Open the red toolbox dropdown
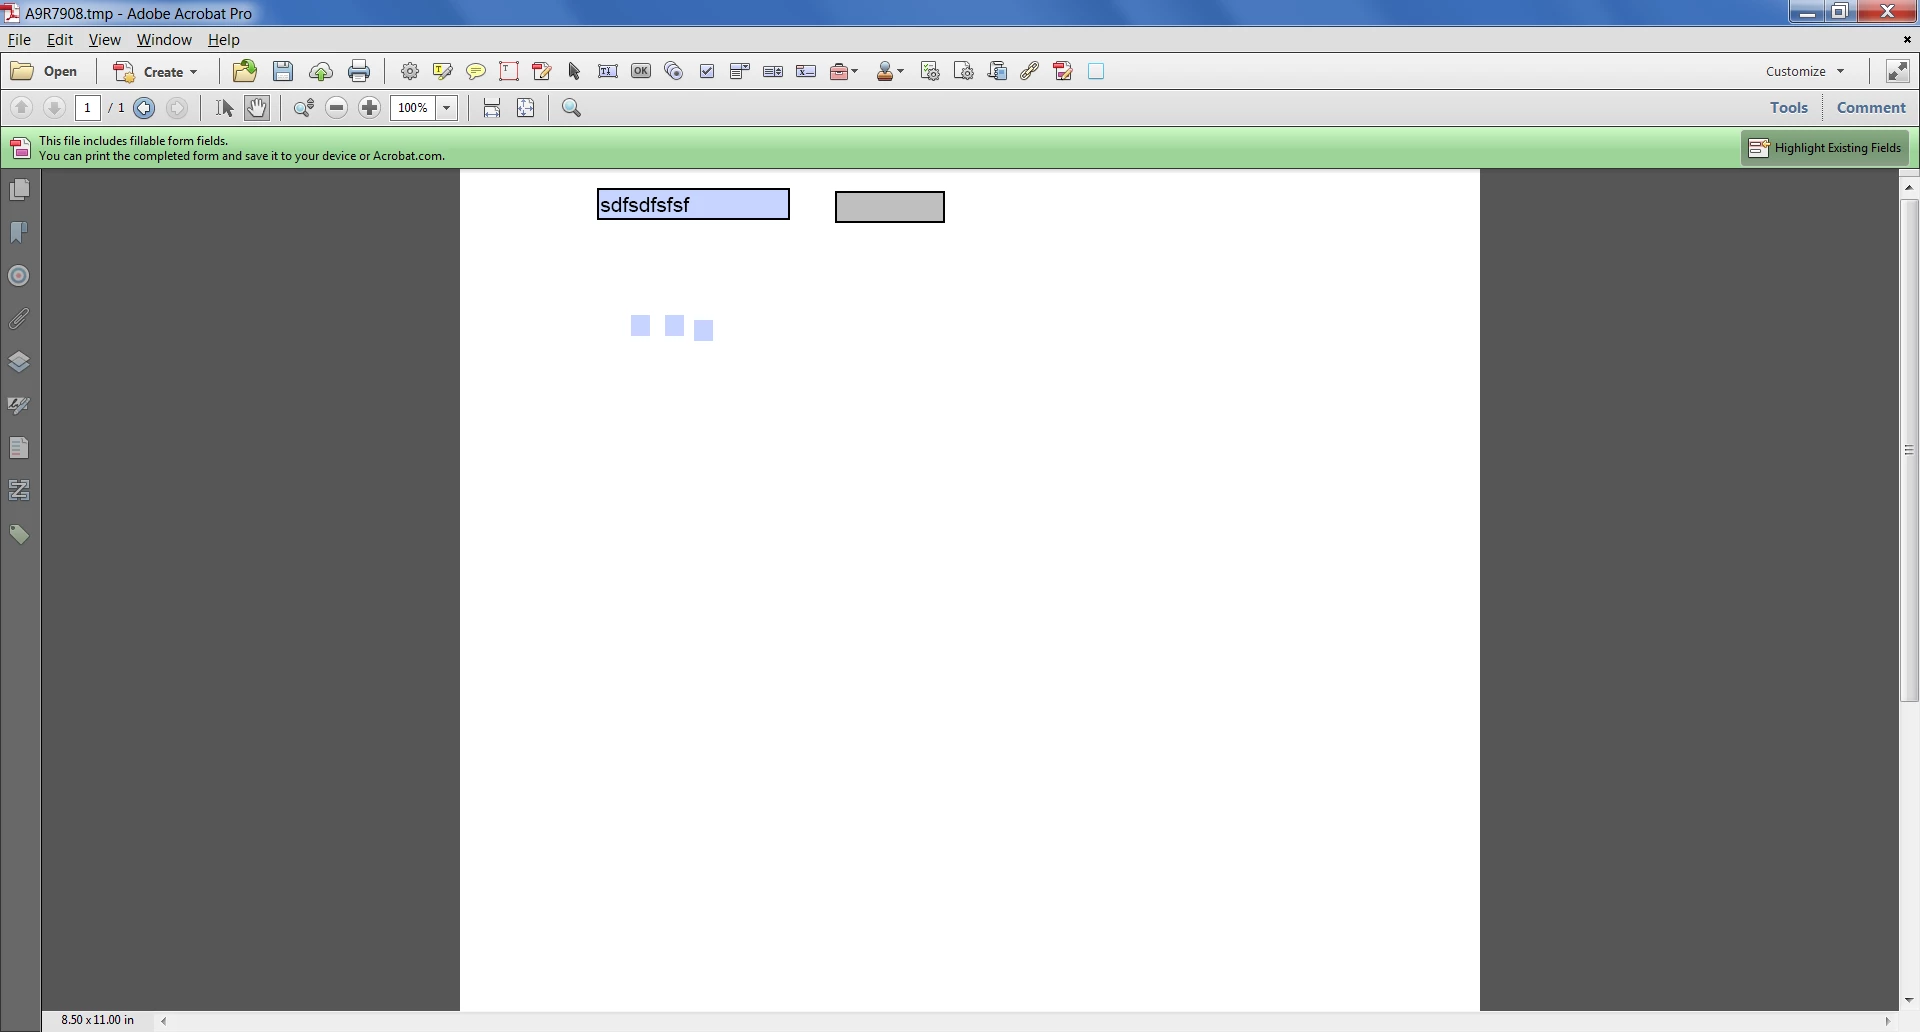 [x=844, y=71]
